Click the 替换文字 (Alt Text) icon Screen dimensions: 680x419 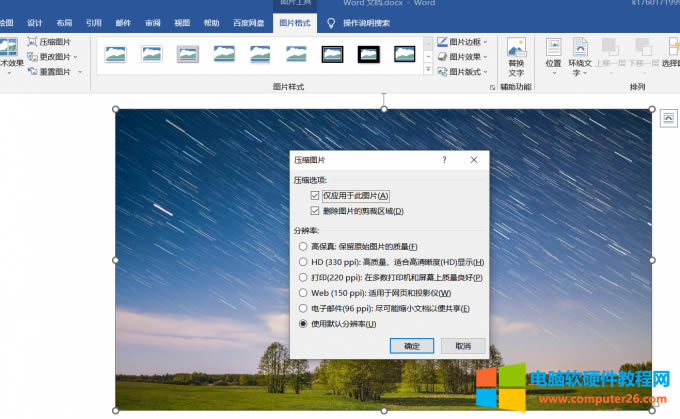click(516, 50)
